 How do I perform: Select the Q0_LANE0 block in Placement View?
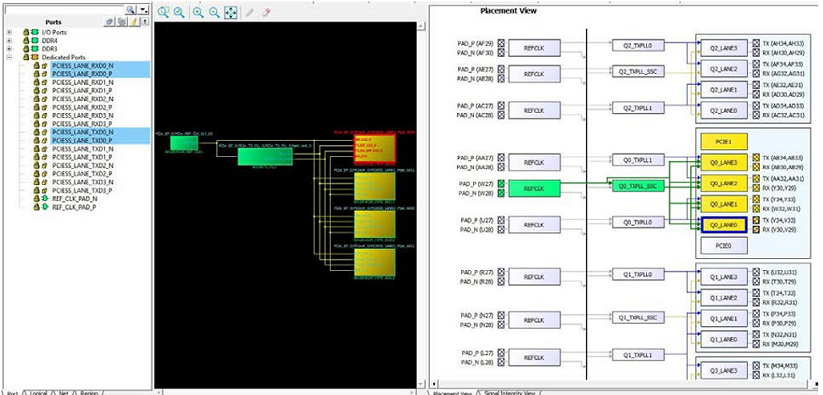point(724,225)
